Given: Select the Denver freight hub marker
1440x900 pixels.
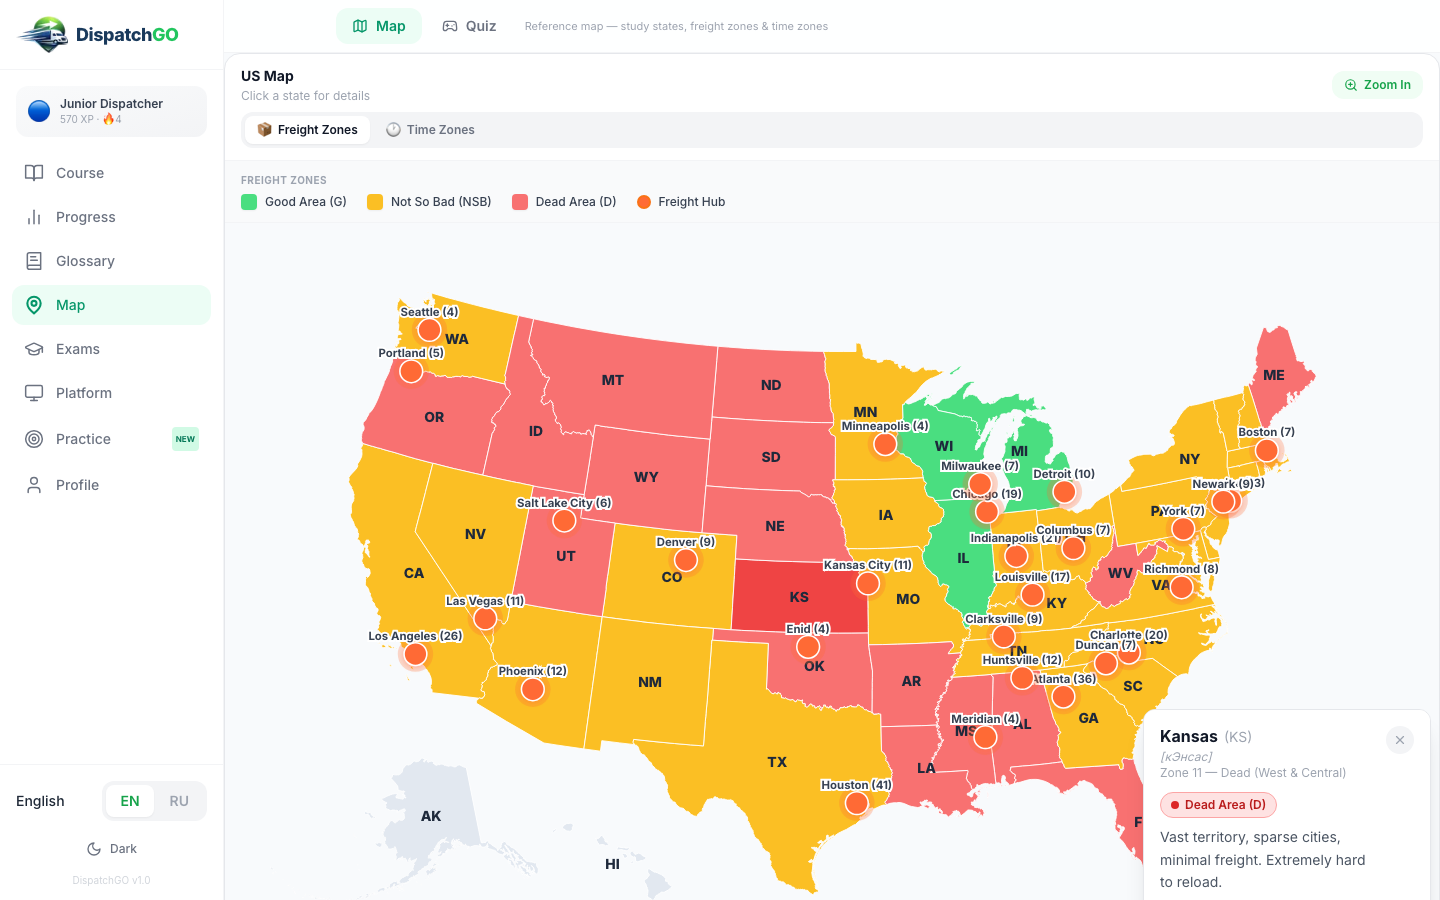Looking at the screenshot, I should click(x=686, y=559).
